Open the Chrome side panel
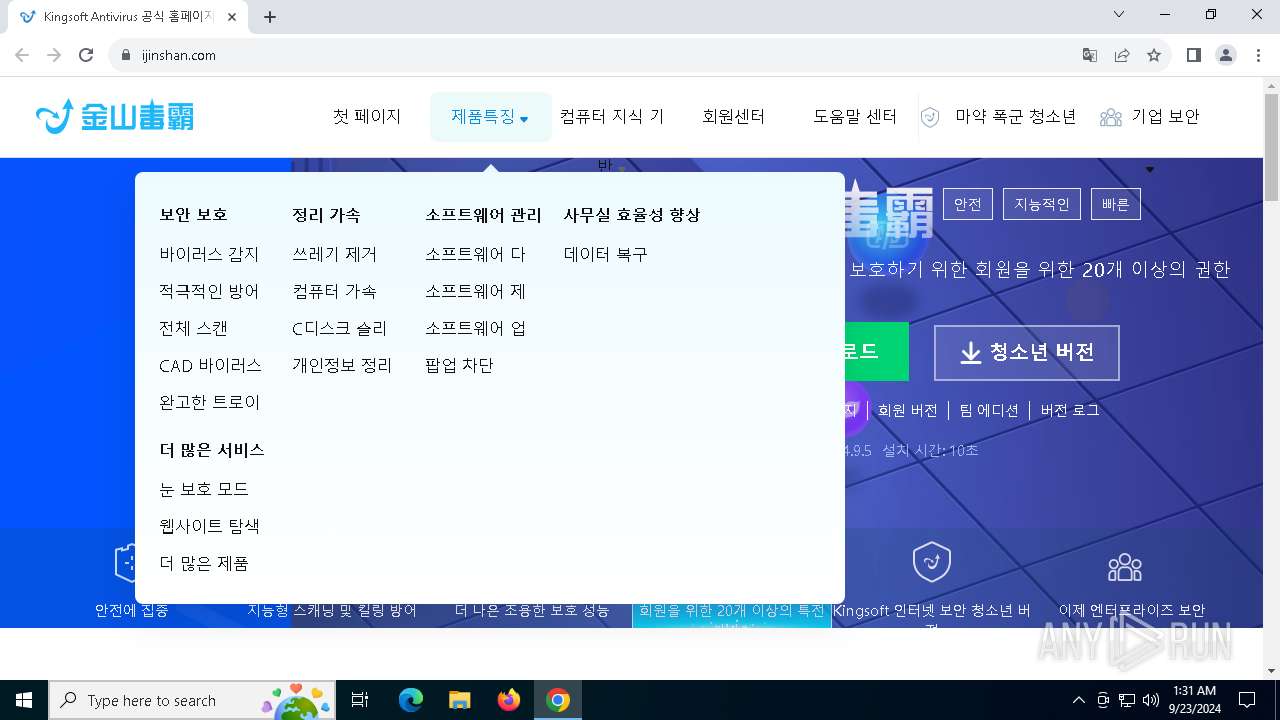 click(1193, 55)
